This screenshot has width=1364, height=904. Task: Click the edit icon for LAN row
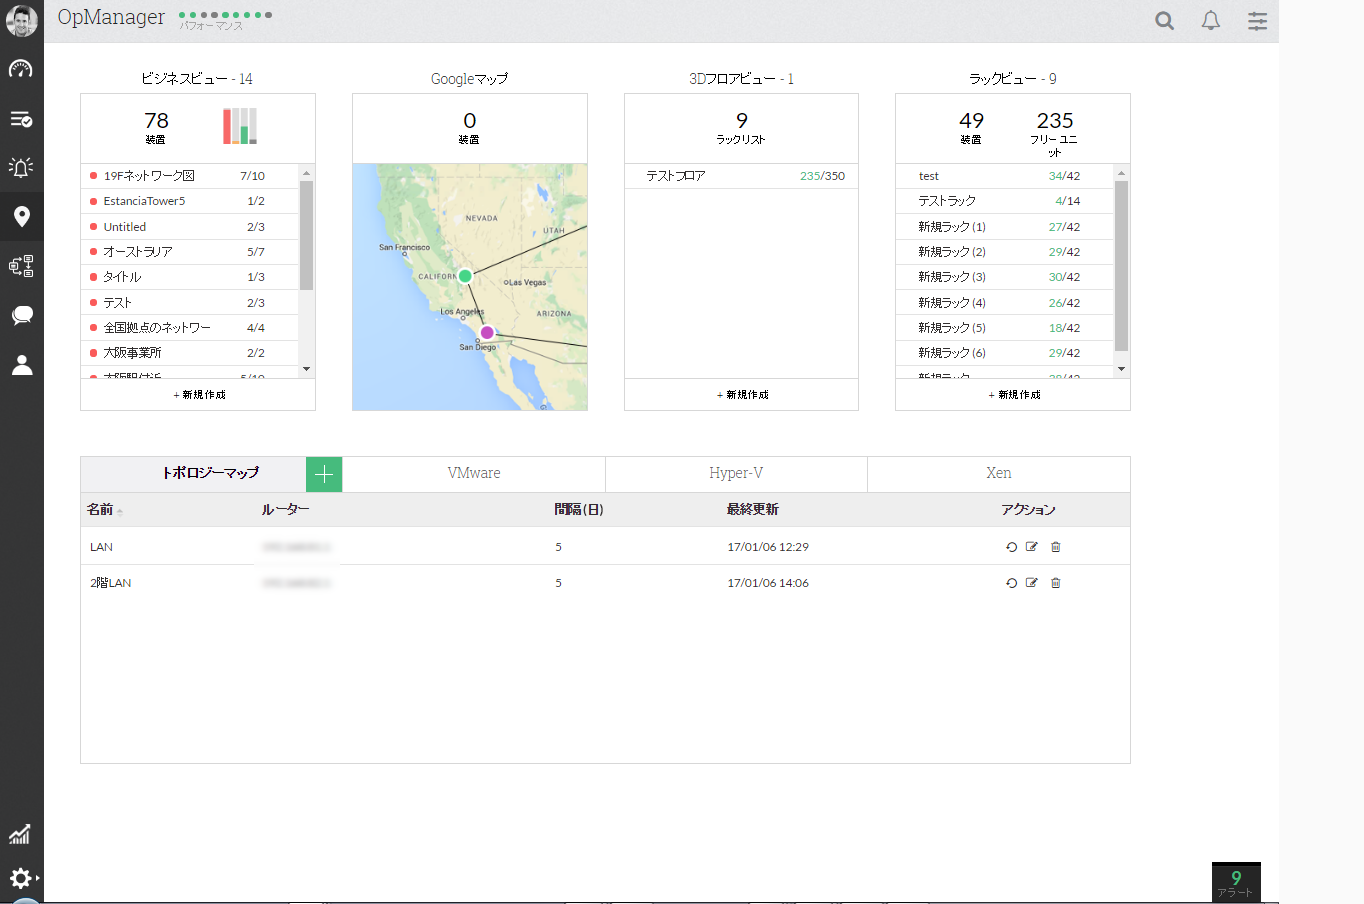tap(1031, 547)
